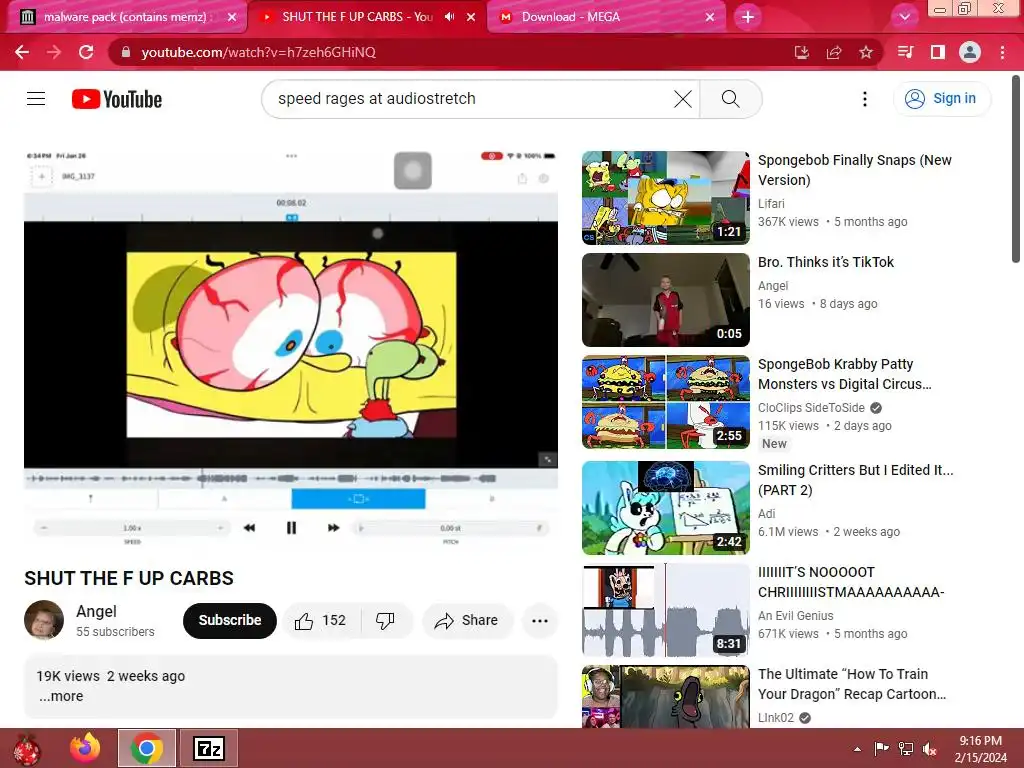This screenshot has width=1024, height=768.
Task: Click the page vertical scrollbar
Action: coord(1016,170)
